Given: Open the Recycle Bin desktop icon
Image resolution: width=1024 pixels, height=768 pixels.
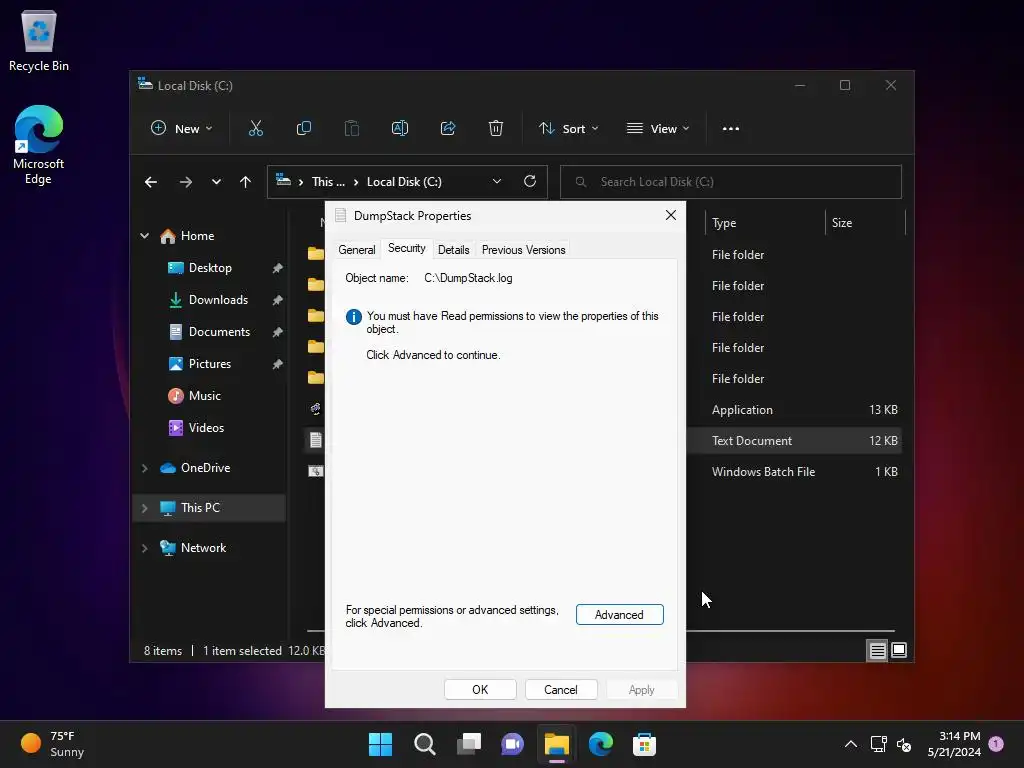Looking at the screenshot, I should click(39, 40).
